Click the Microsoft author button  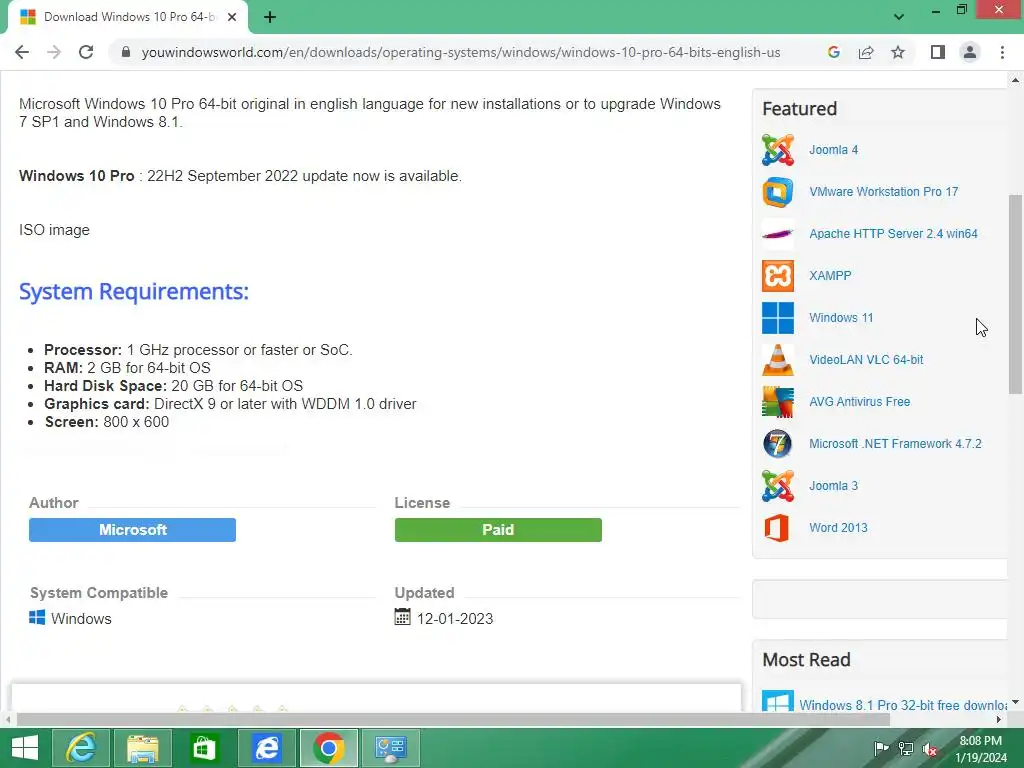pyautogui.click(x=133, y=530)
